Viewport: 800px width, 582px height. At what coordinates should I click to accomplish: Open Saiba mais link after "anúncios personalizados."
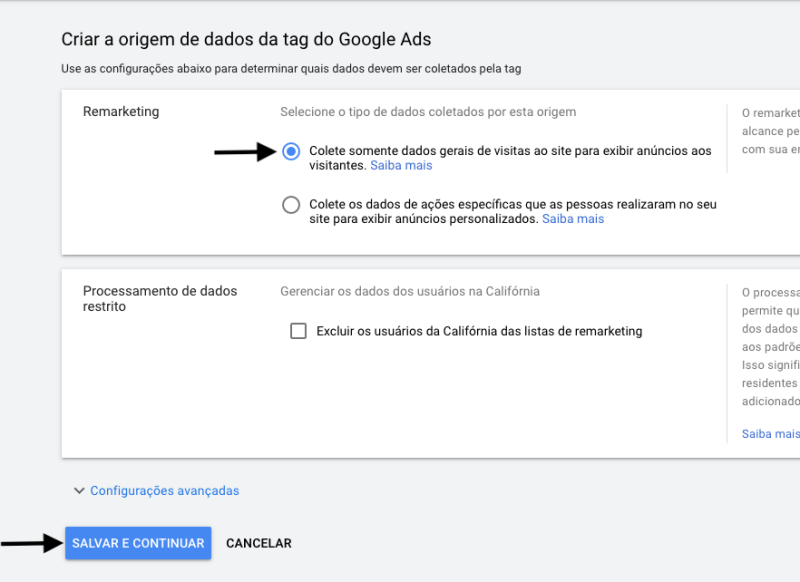pyautogui.click(x=573, y=219)
